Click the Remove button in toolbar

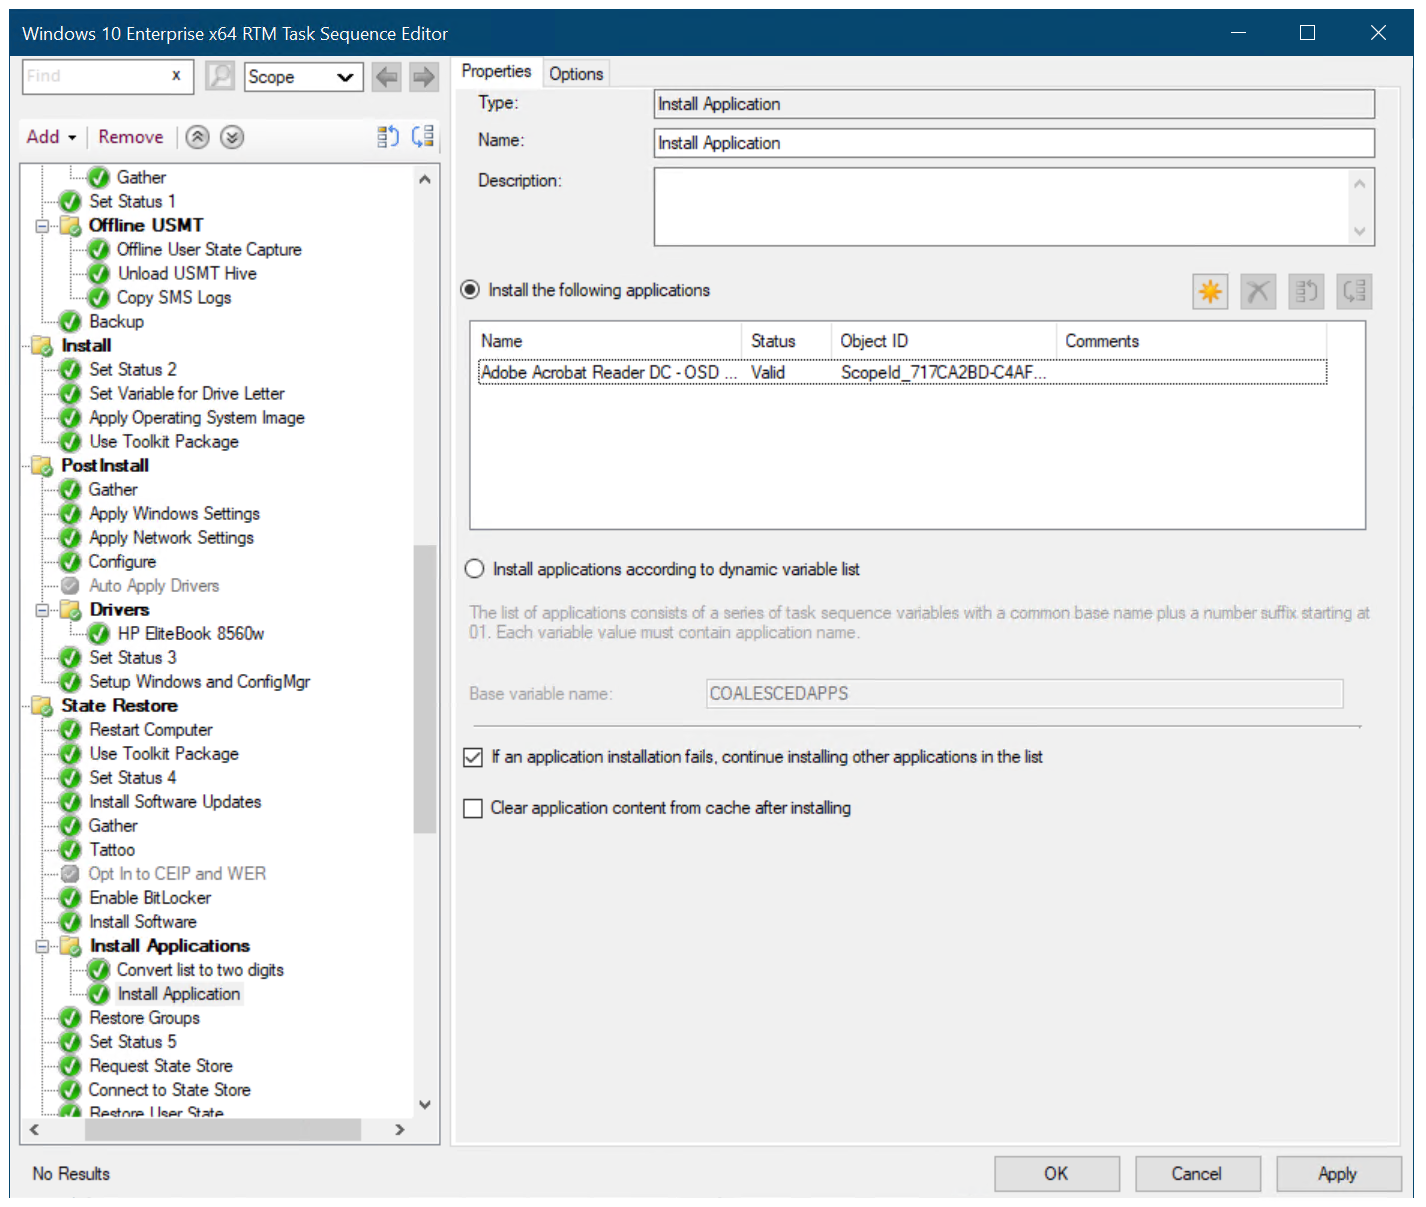(130, 136)
